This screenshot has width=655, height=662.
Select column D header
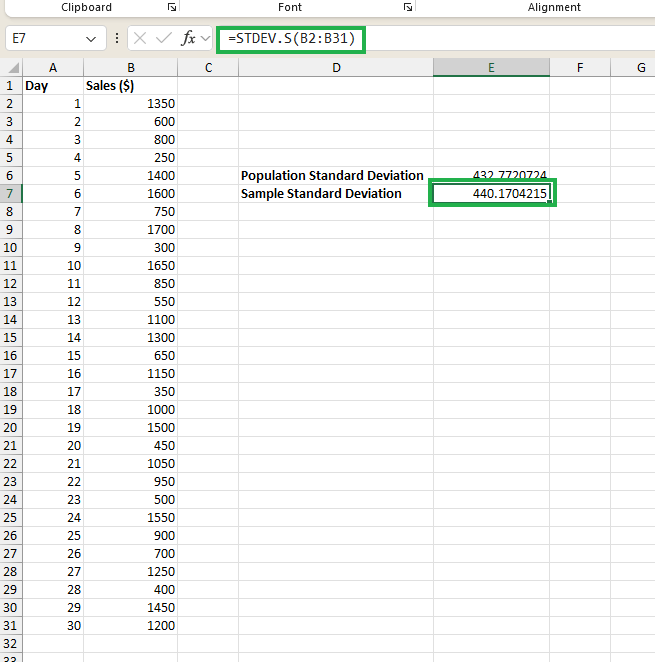tap(336, 68)
